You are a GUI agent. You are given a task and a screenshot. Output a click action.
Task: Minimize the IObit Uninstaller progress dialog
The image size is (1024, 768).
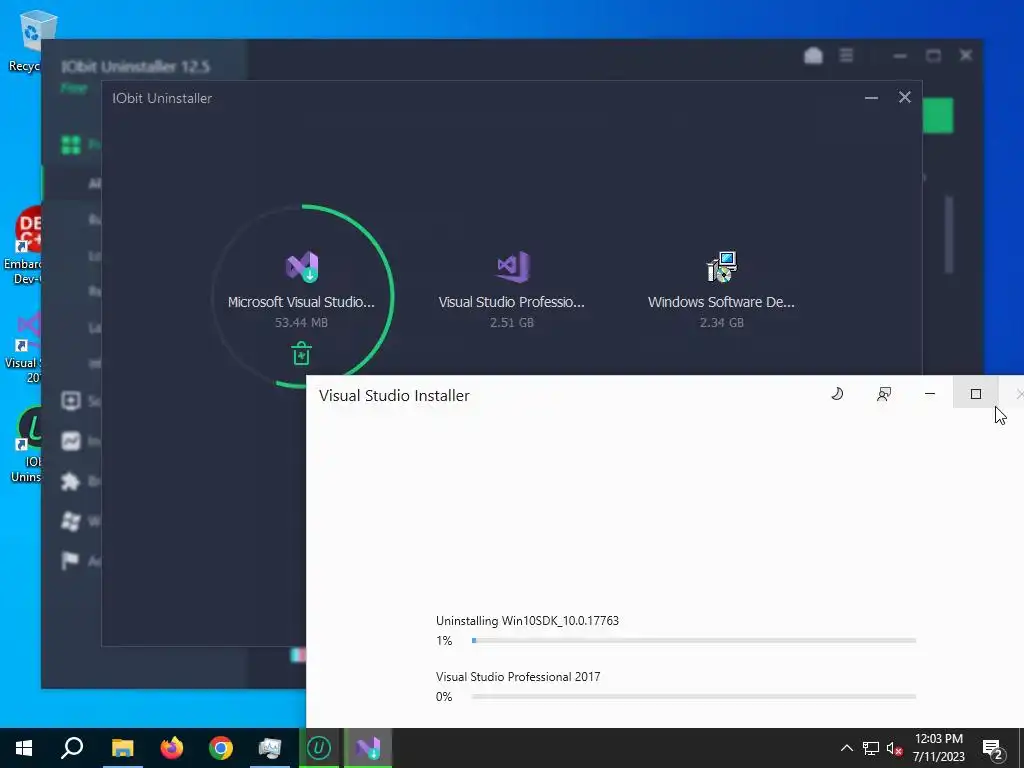(x=871, y=98)
